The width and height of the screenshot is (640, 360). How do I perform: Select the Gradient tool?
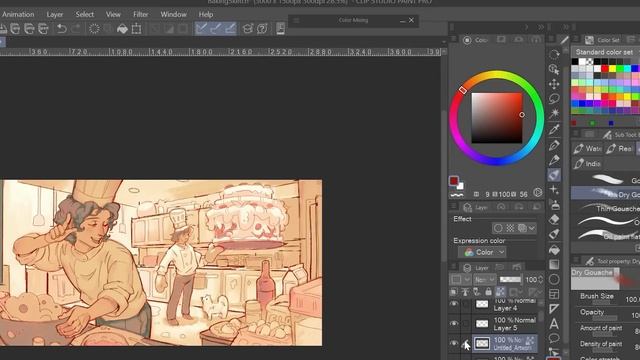554,264
